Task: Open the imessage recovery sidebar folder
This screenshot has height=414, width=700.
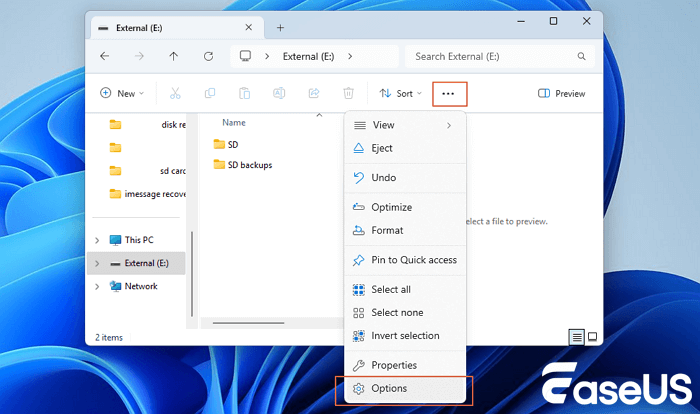Action: pos(148,194)
